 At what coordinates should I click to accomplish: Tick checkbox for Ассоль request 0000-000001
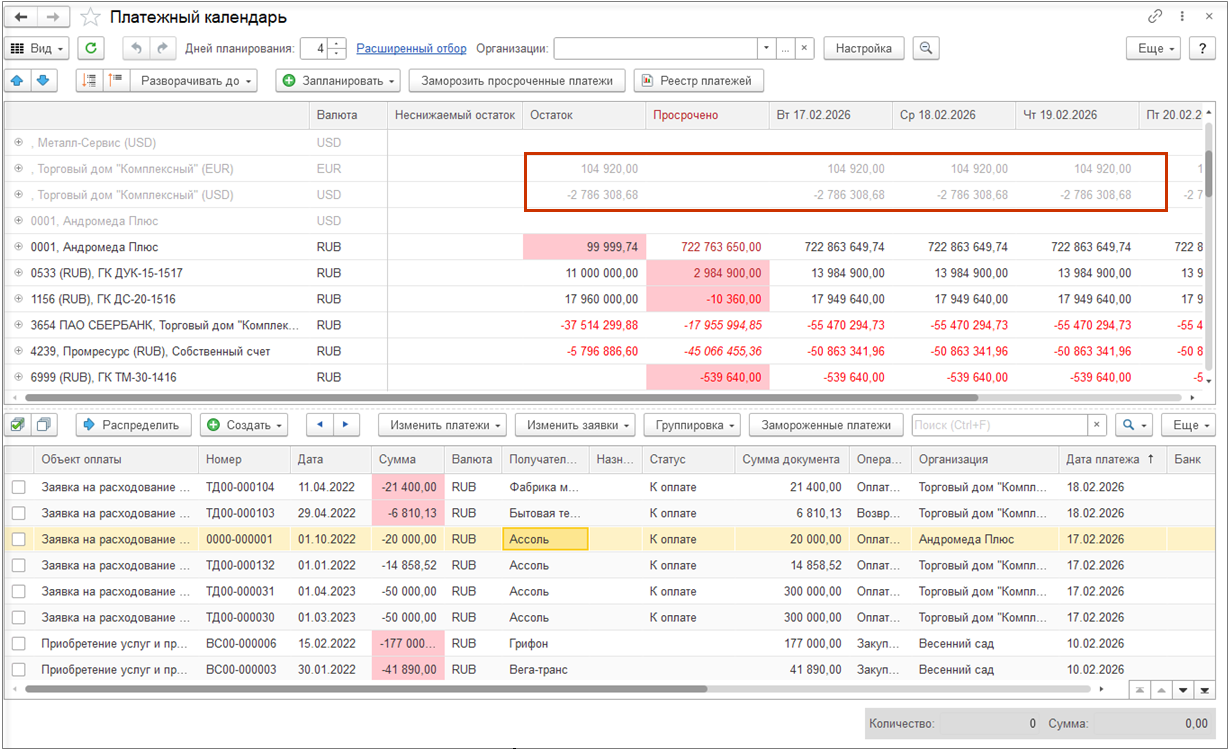tap(19, 539)
